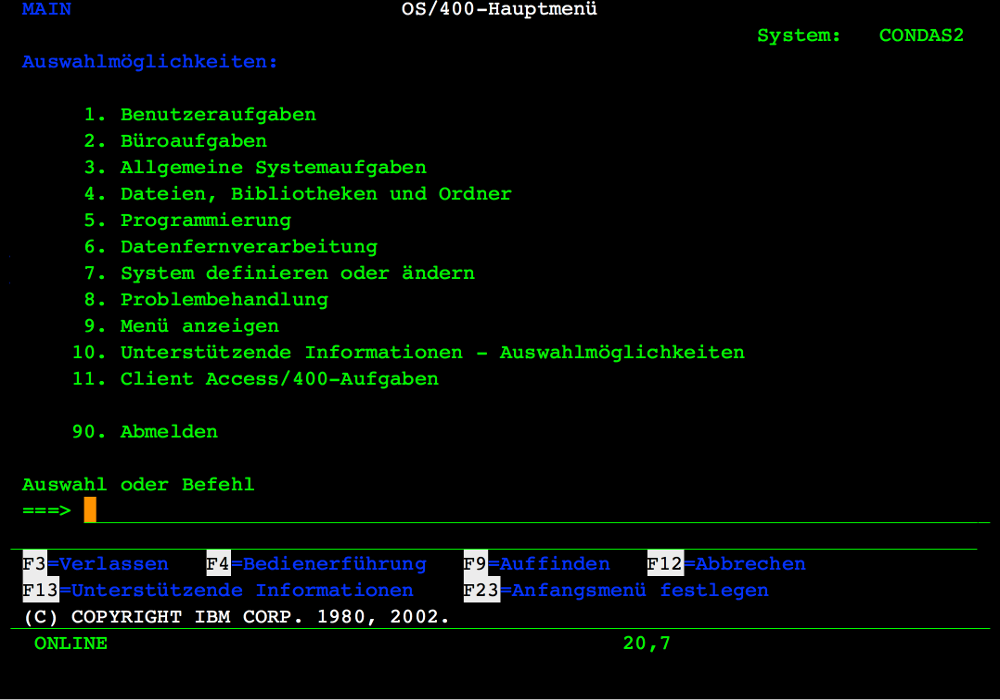Click the COPYRIGHT IBM CORP. line
The height and width of the screenshot is (700, 1000).
[x=237, y=617]
